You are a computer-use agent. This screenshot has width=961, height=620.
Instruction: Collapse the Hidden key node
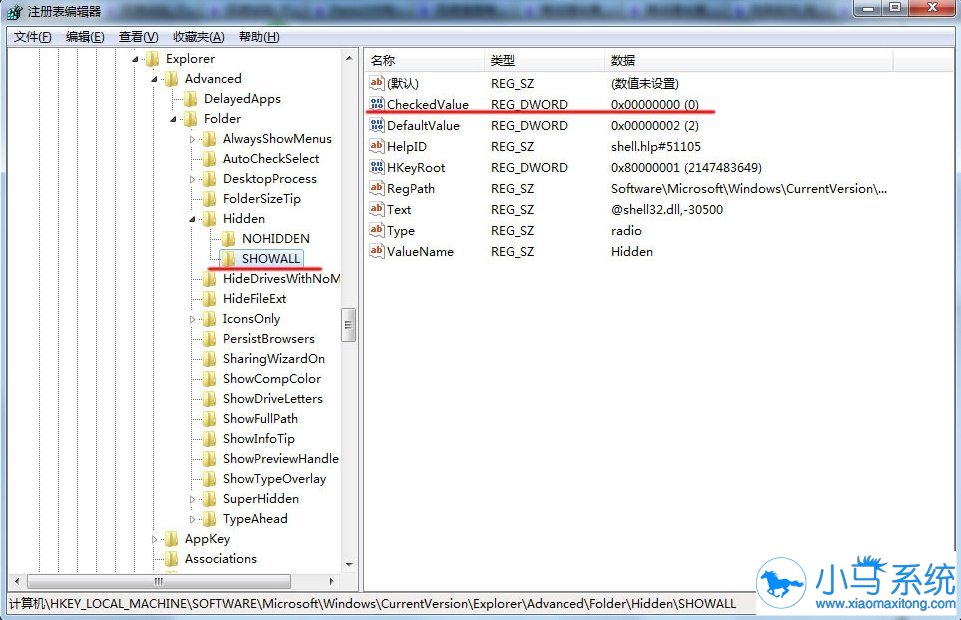pyautogui.click(x=192, y=219)
